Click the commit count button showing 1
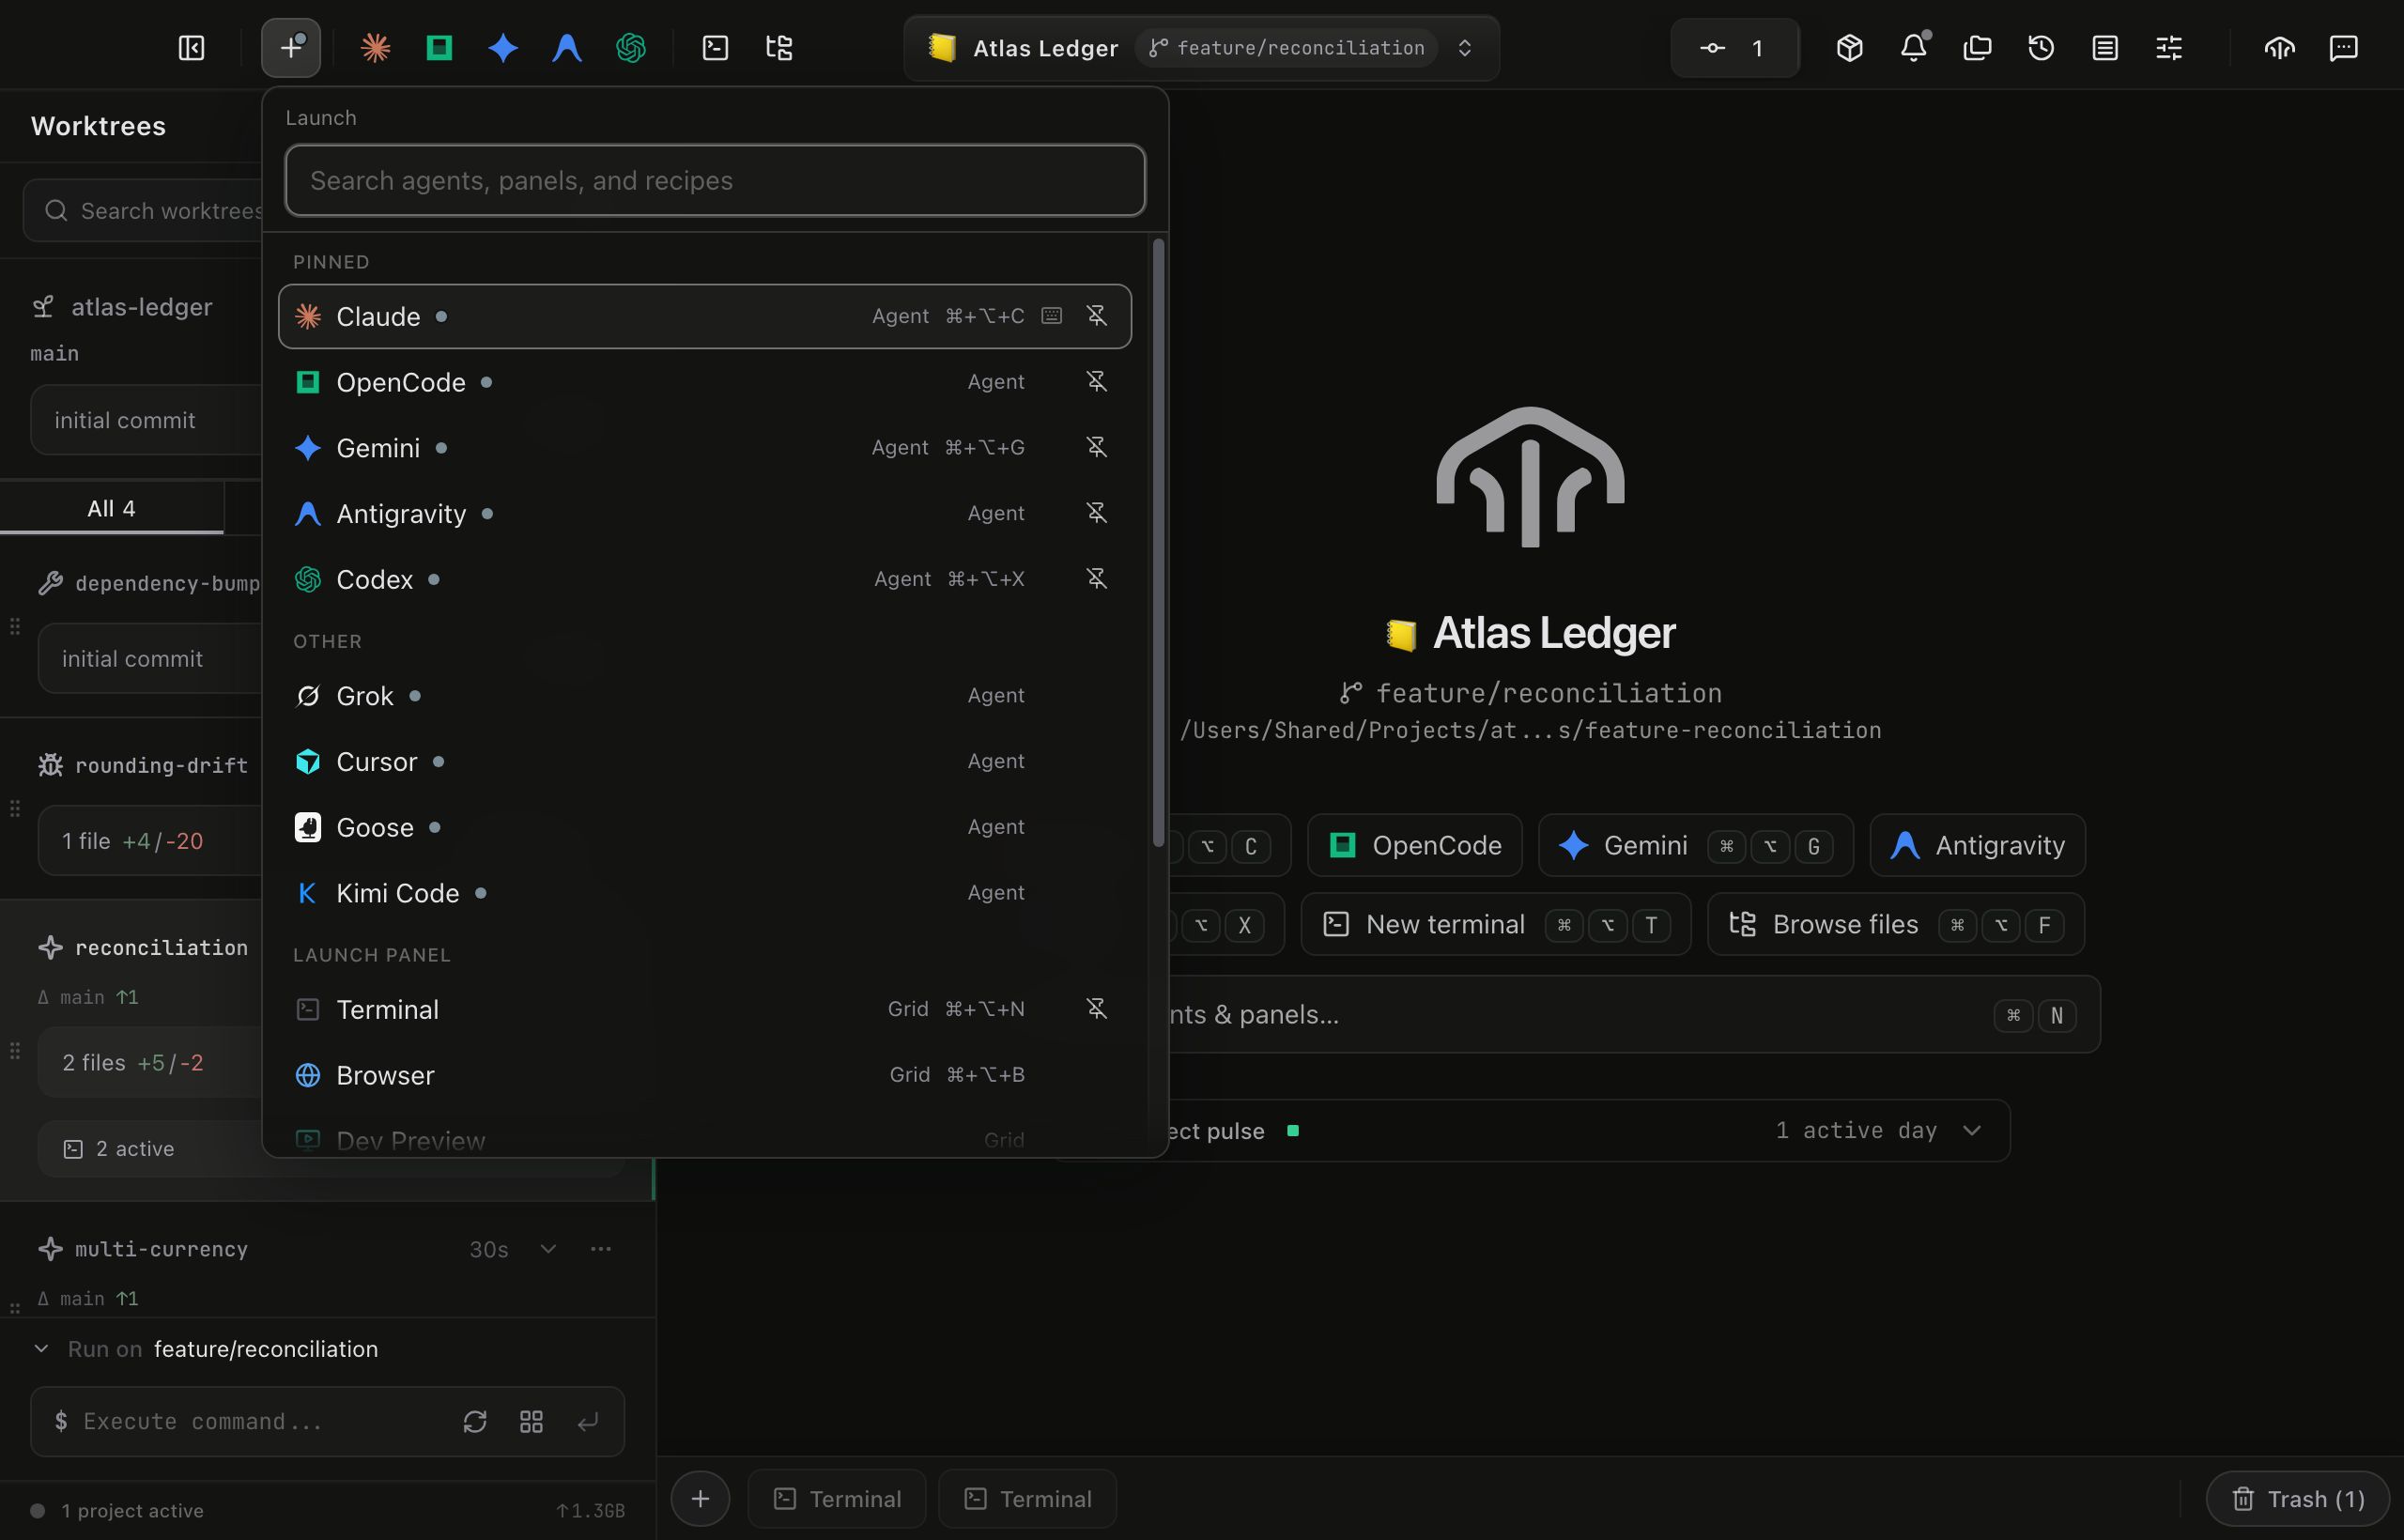The image size is (2404, 1540). click(x=1735, y=48)
